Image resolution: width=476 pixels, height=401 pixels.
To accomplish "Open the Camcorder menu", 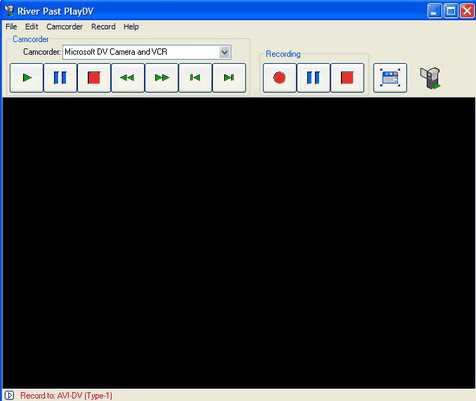I will click(64, 27).
